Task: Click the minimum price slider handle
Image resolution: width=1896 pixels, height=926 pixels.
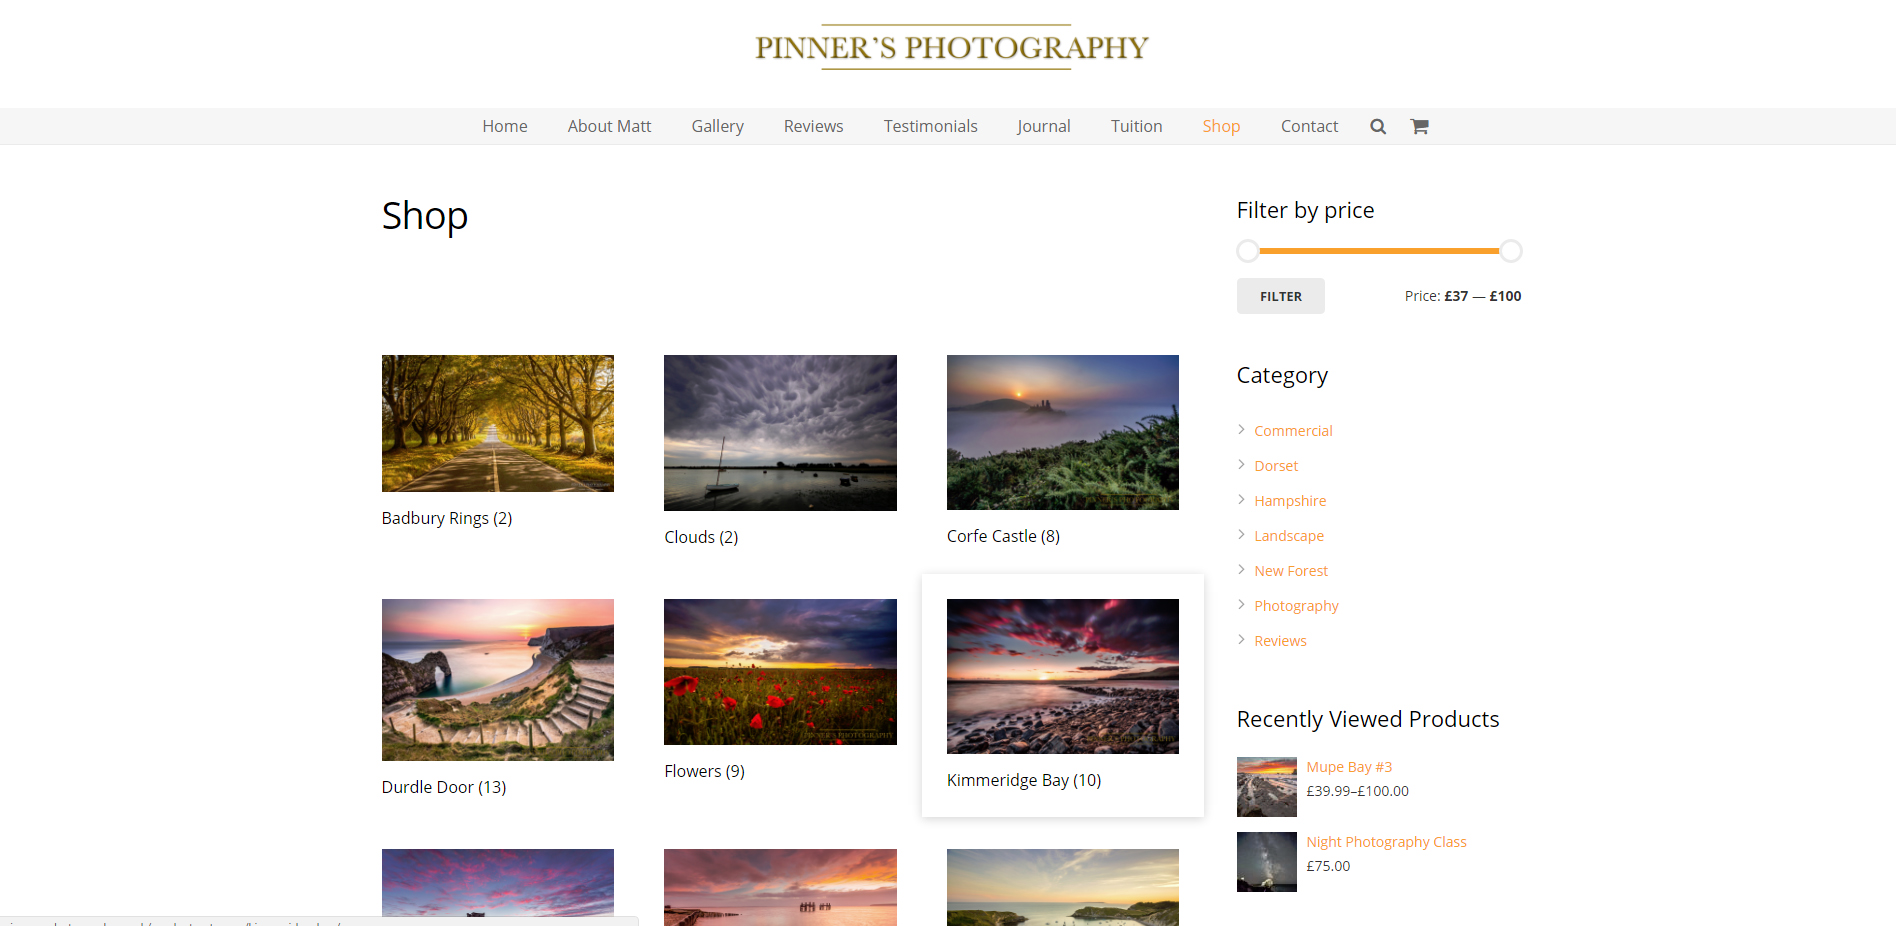Action: click(1248, 251)
